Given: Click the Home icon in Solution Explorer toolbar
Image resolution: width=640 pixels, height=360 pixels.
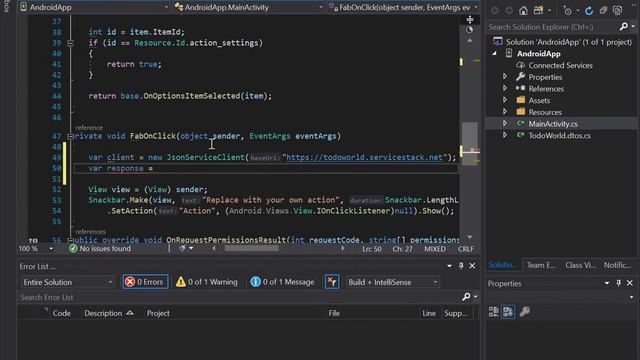Looking at the screenshot, I should click(523, 11).
